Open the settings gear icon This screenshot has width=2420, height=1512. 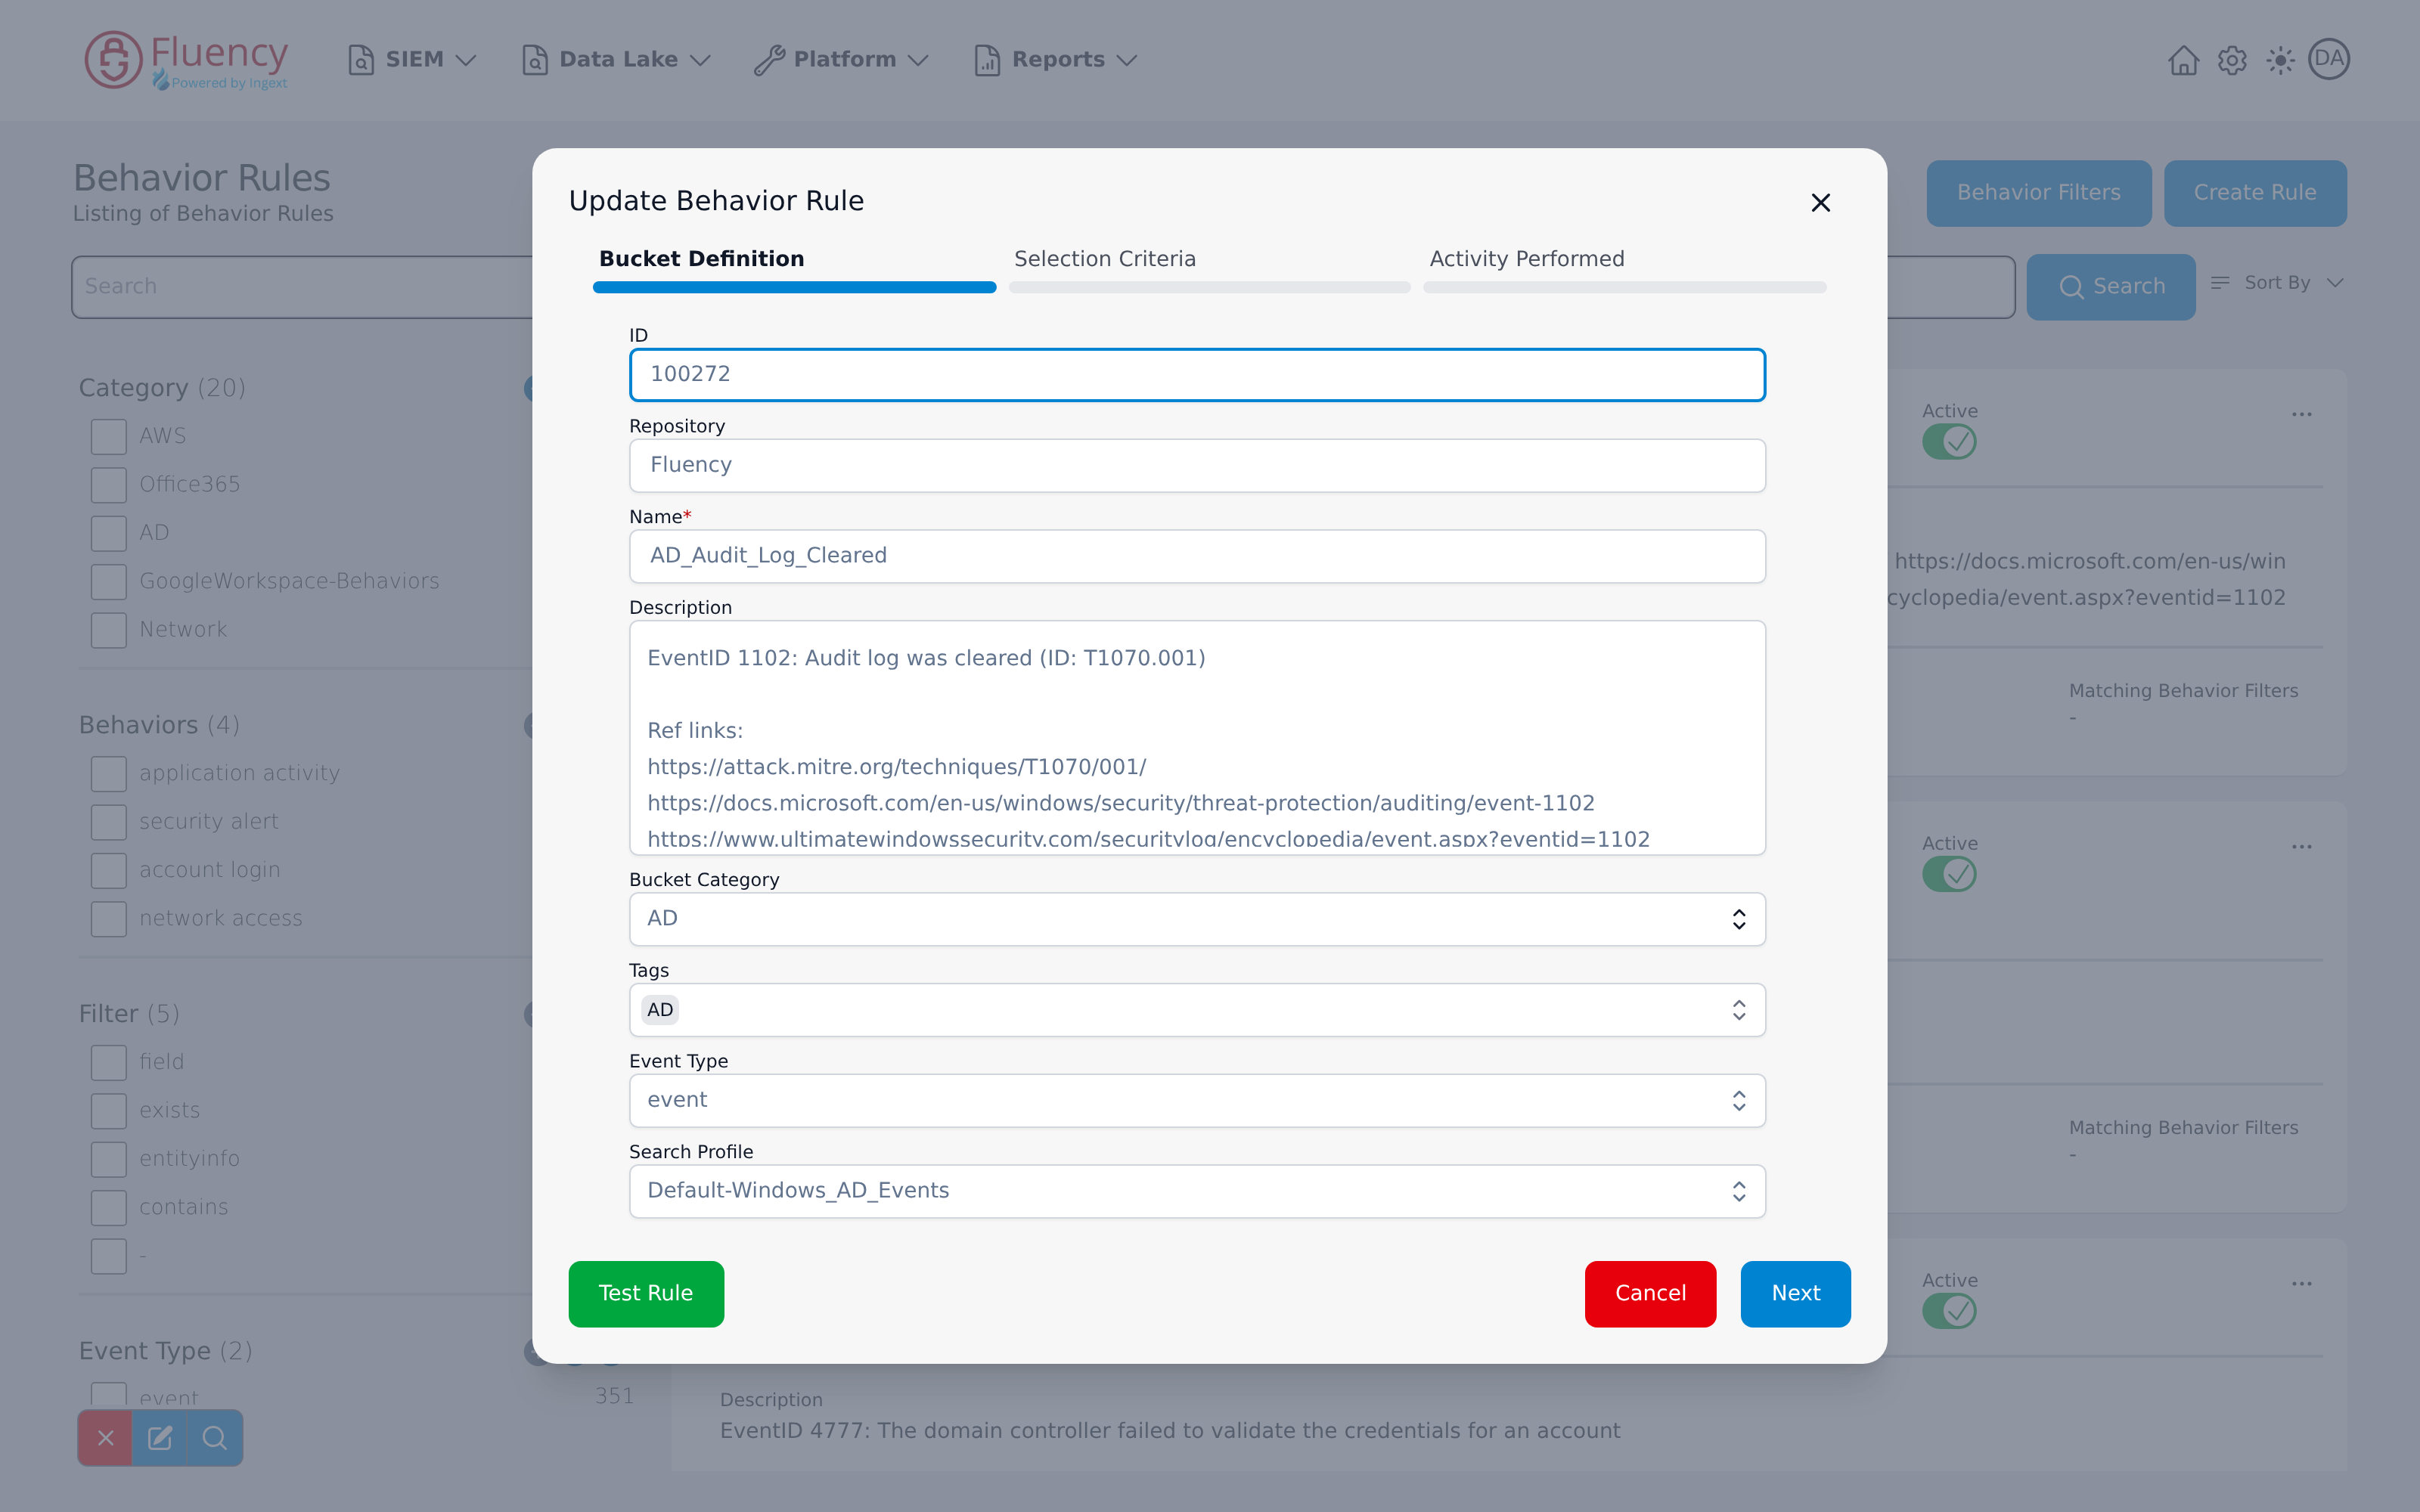[2232, 60]
